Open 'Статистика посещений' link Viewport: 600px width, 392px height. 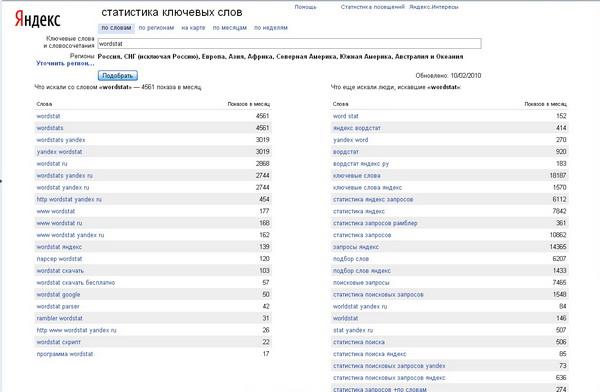(372, 7)
